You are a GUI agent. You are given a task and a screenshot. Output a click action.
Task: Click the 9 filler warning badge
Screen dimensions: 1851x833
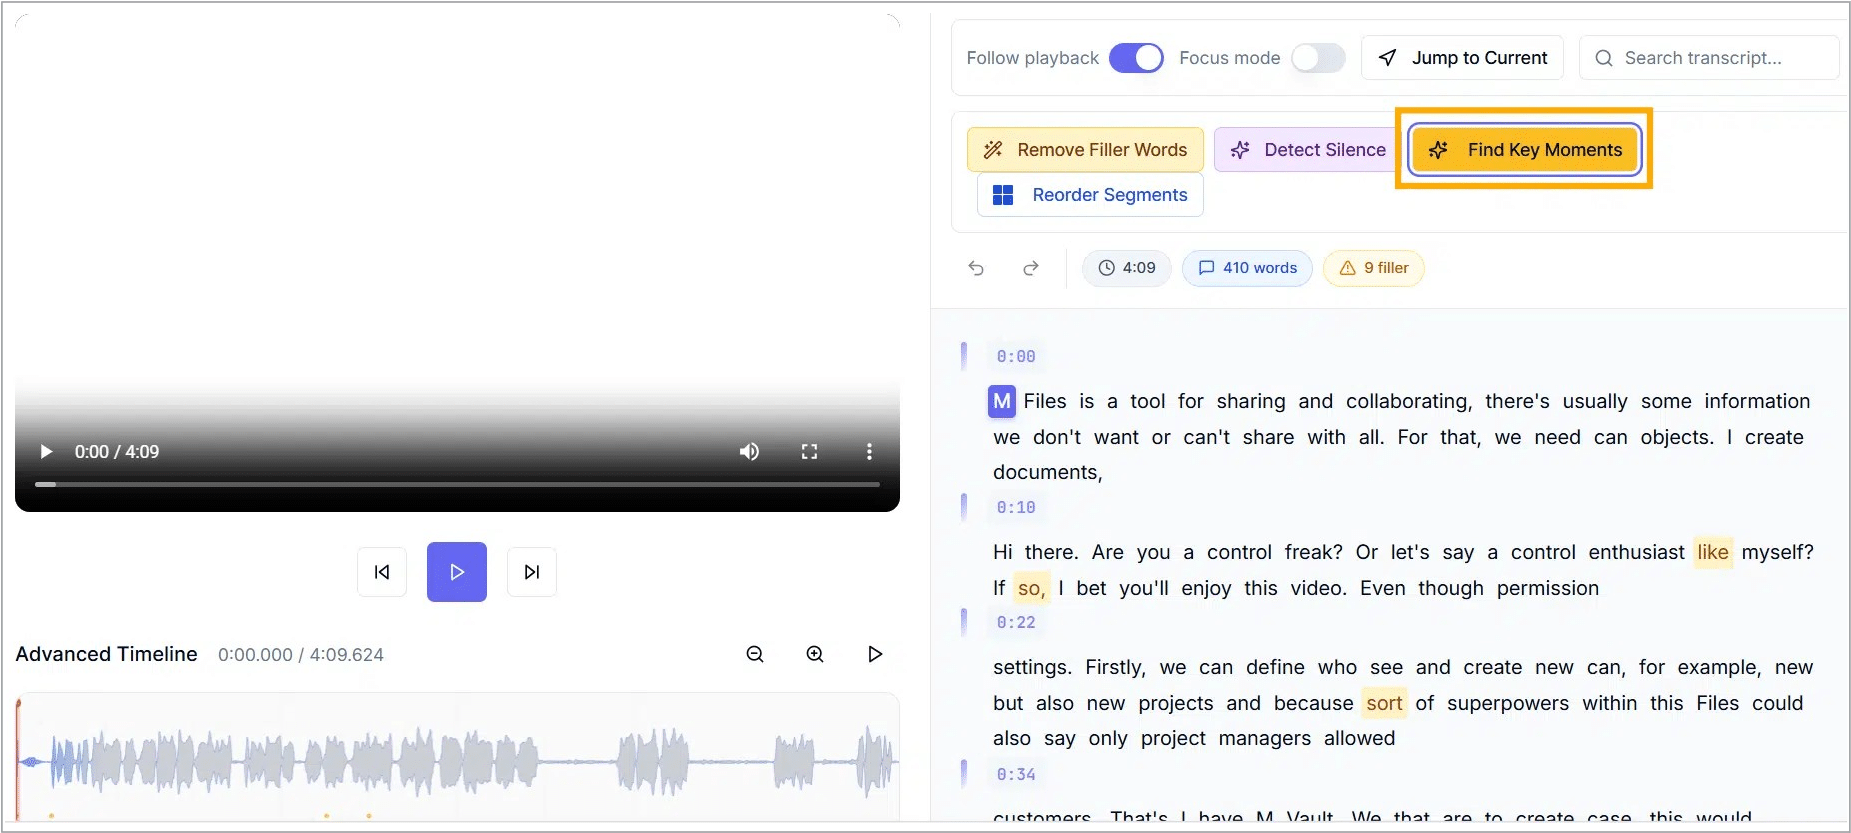1374,268
